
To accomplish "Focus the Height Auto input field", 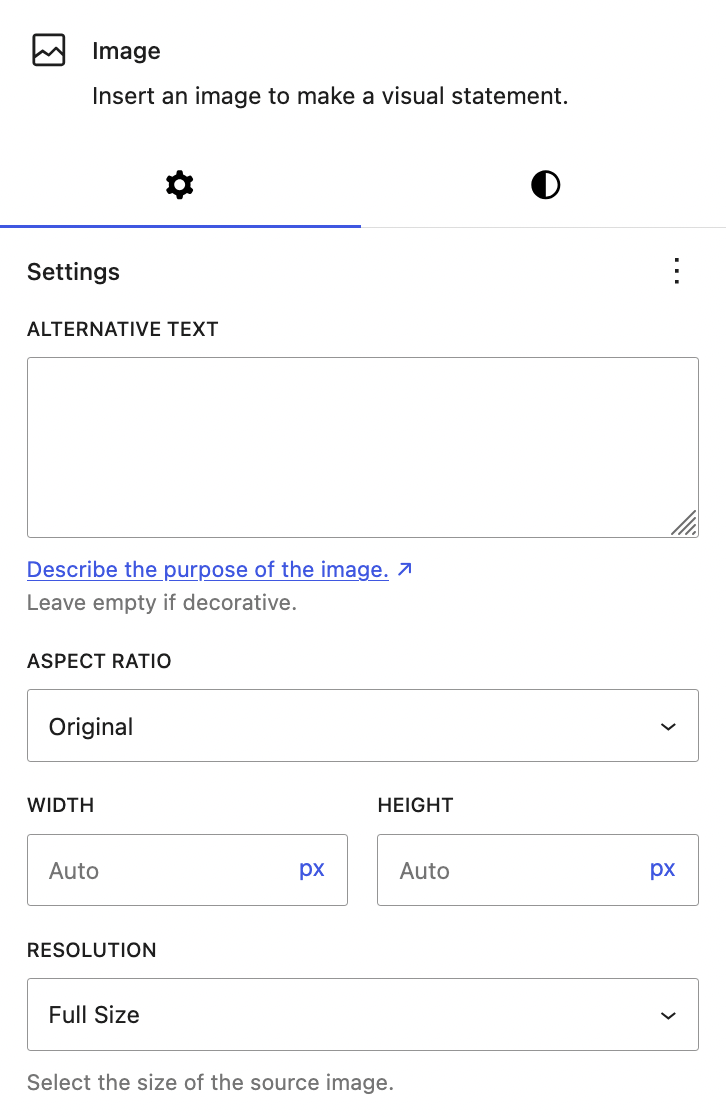I will 510,870.
